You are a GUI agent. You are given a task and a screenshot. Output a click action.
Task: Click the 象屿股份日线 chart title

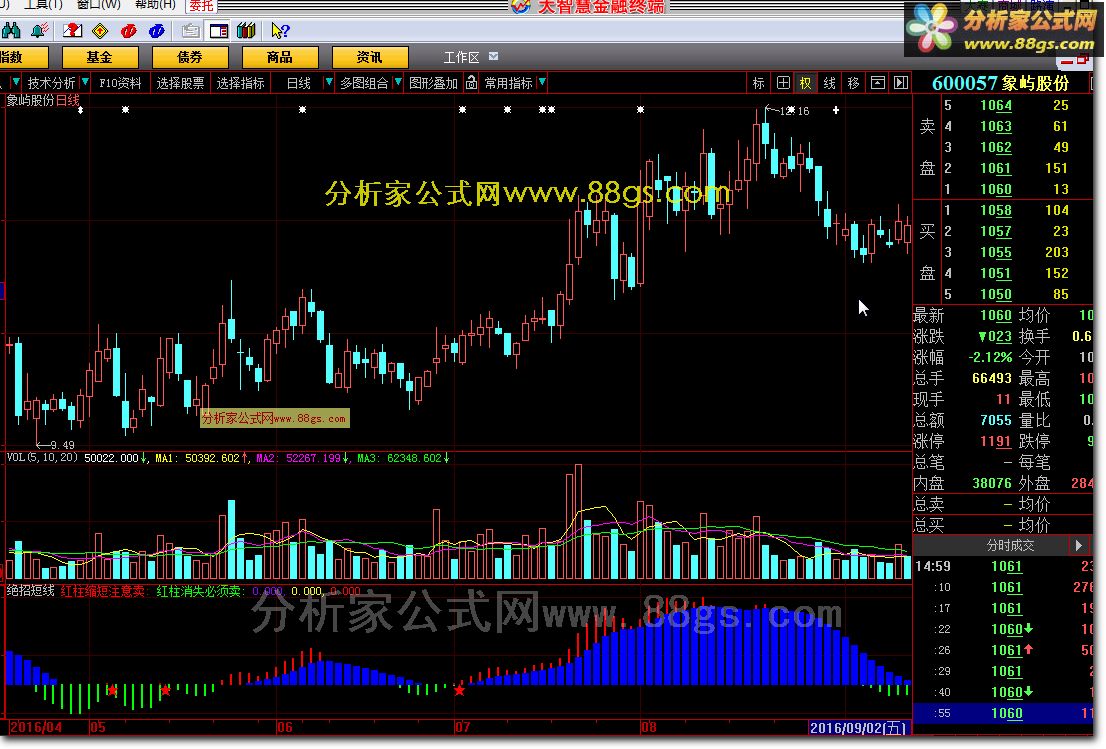coord(43,100)
